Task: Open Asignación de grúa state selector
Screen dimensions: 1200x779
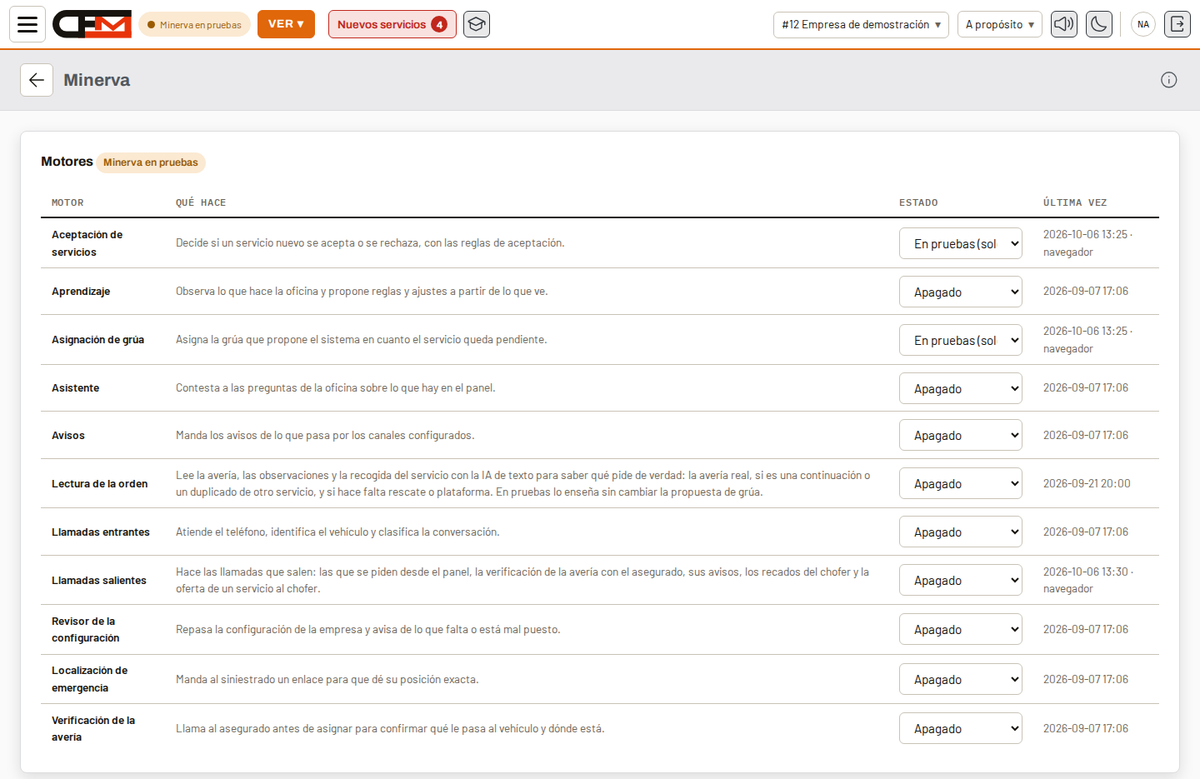Action: click(960, 340)
